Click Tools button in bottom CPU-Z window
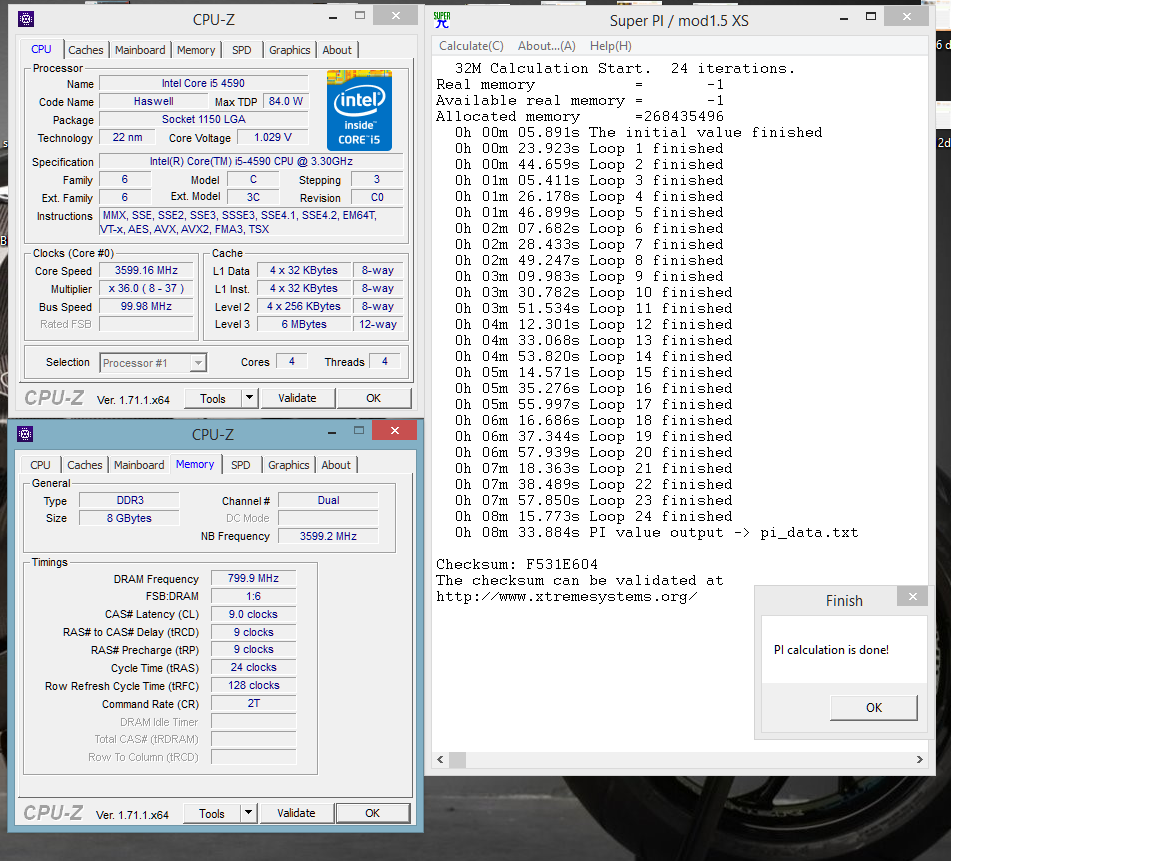 pos(212,813)
